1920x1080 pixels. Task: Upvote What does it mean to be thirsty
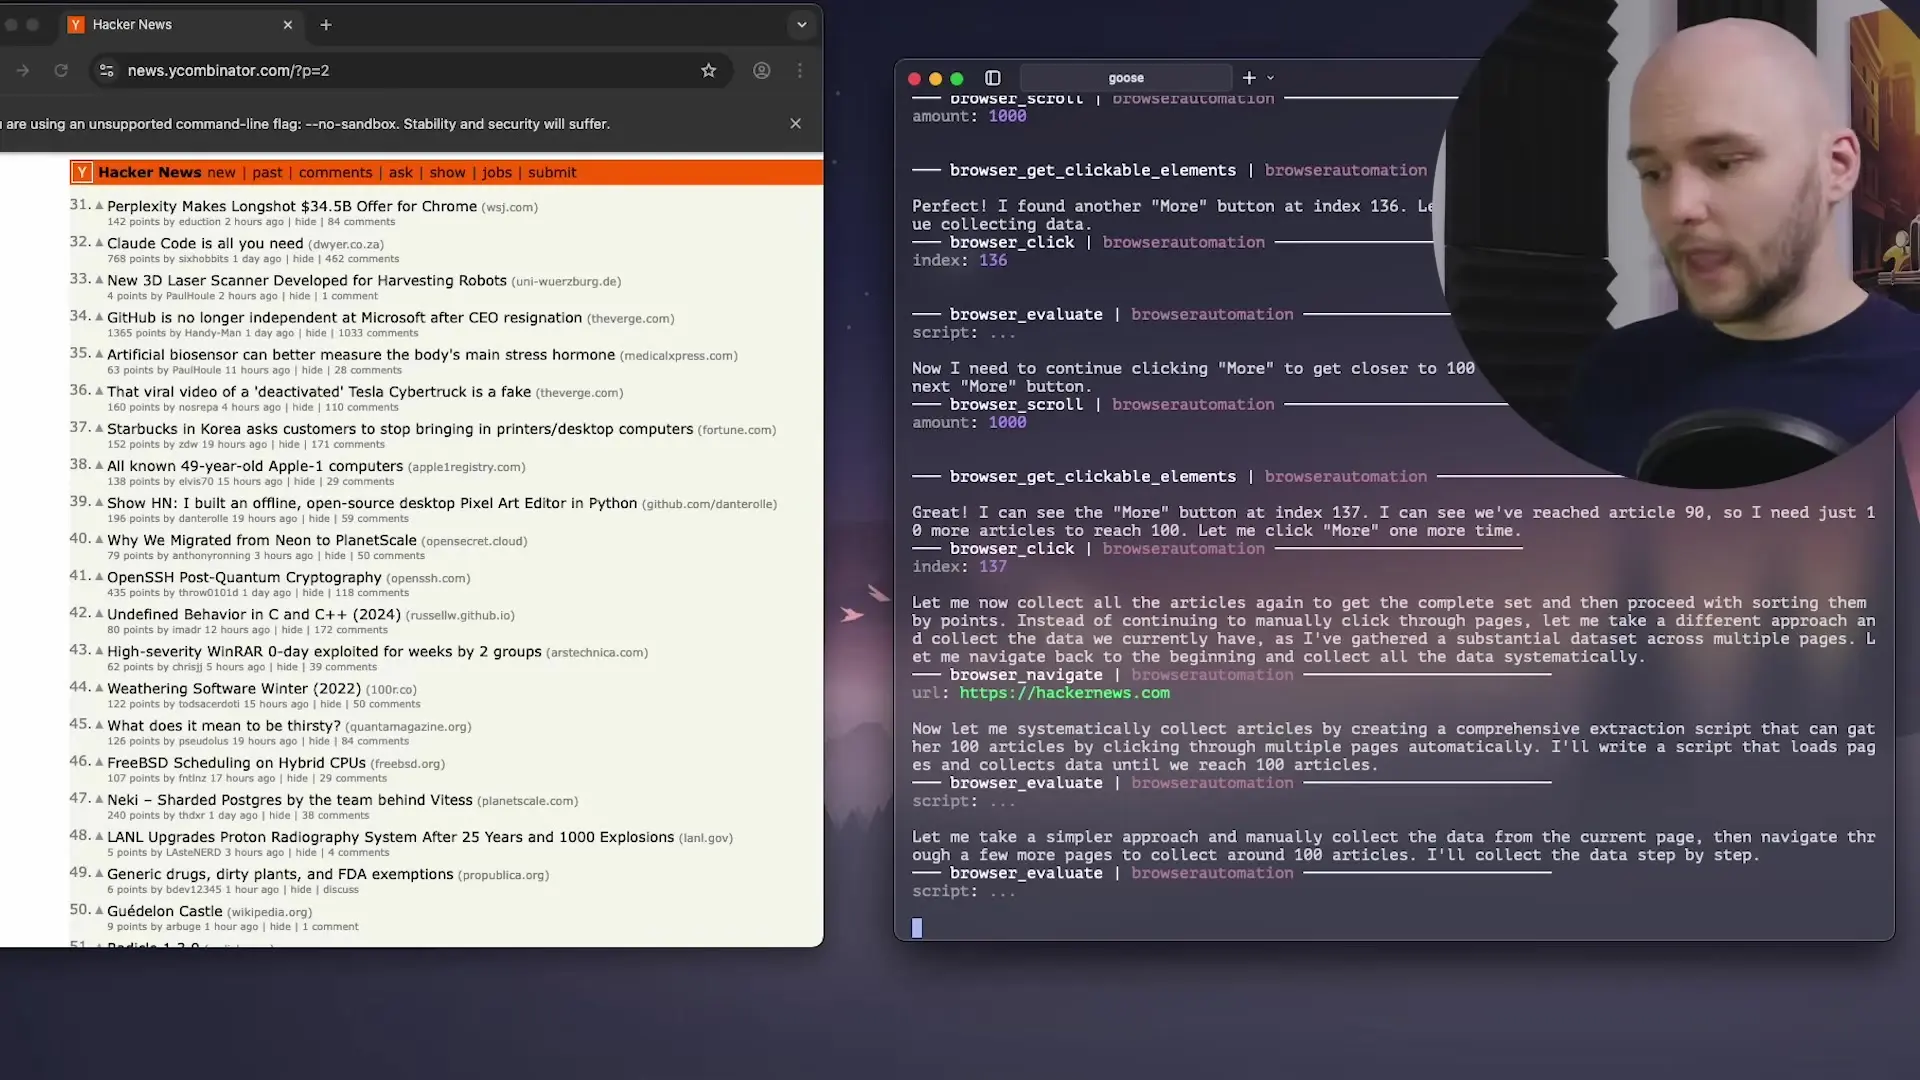99,724
